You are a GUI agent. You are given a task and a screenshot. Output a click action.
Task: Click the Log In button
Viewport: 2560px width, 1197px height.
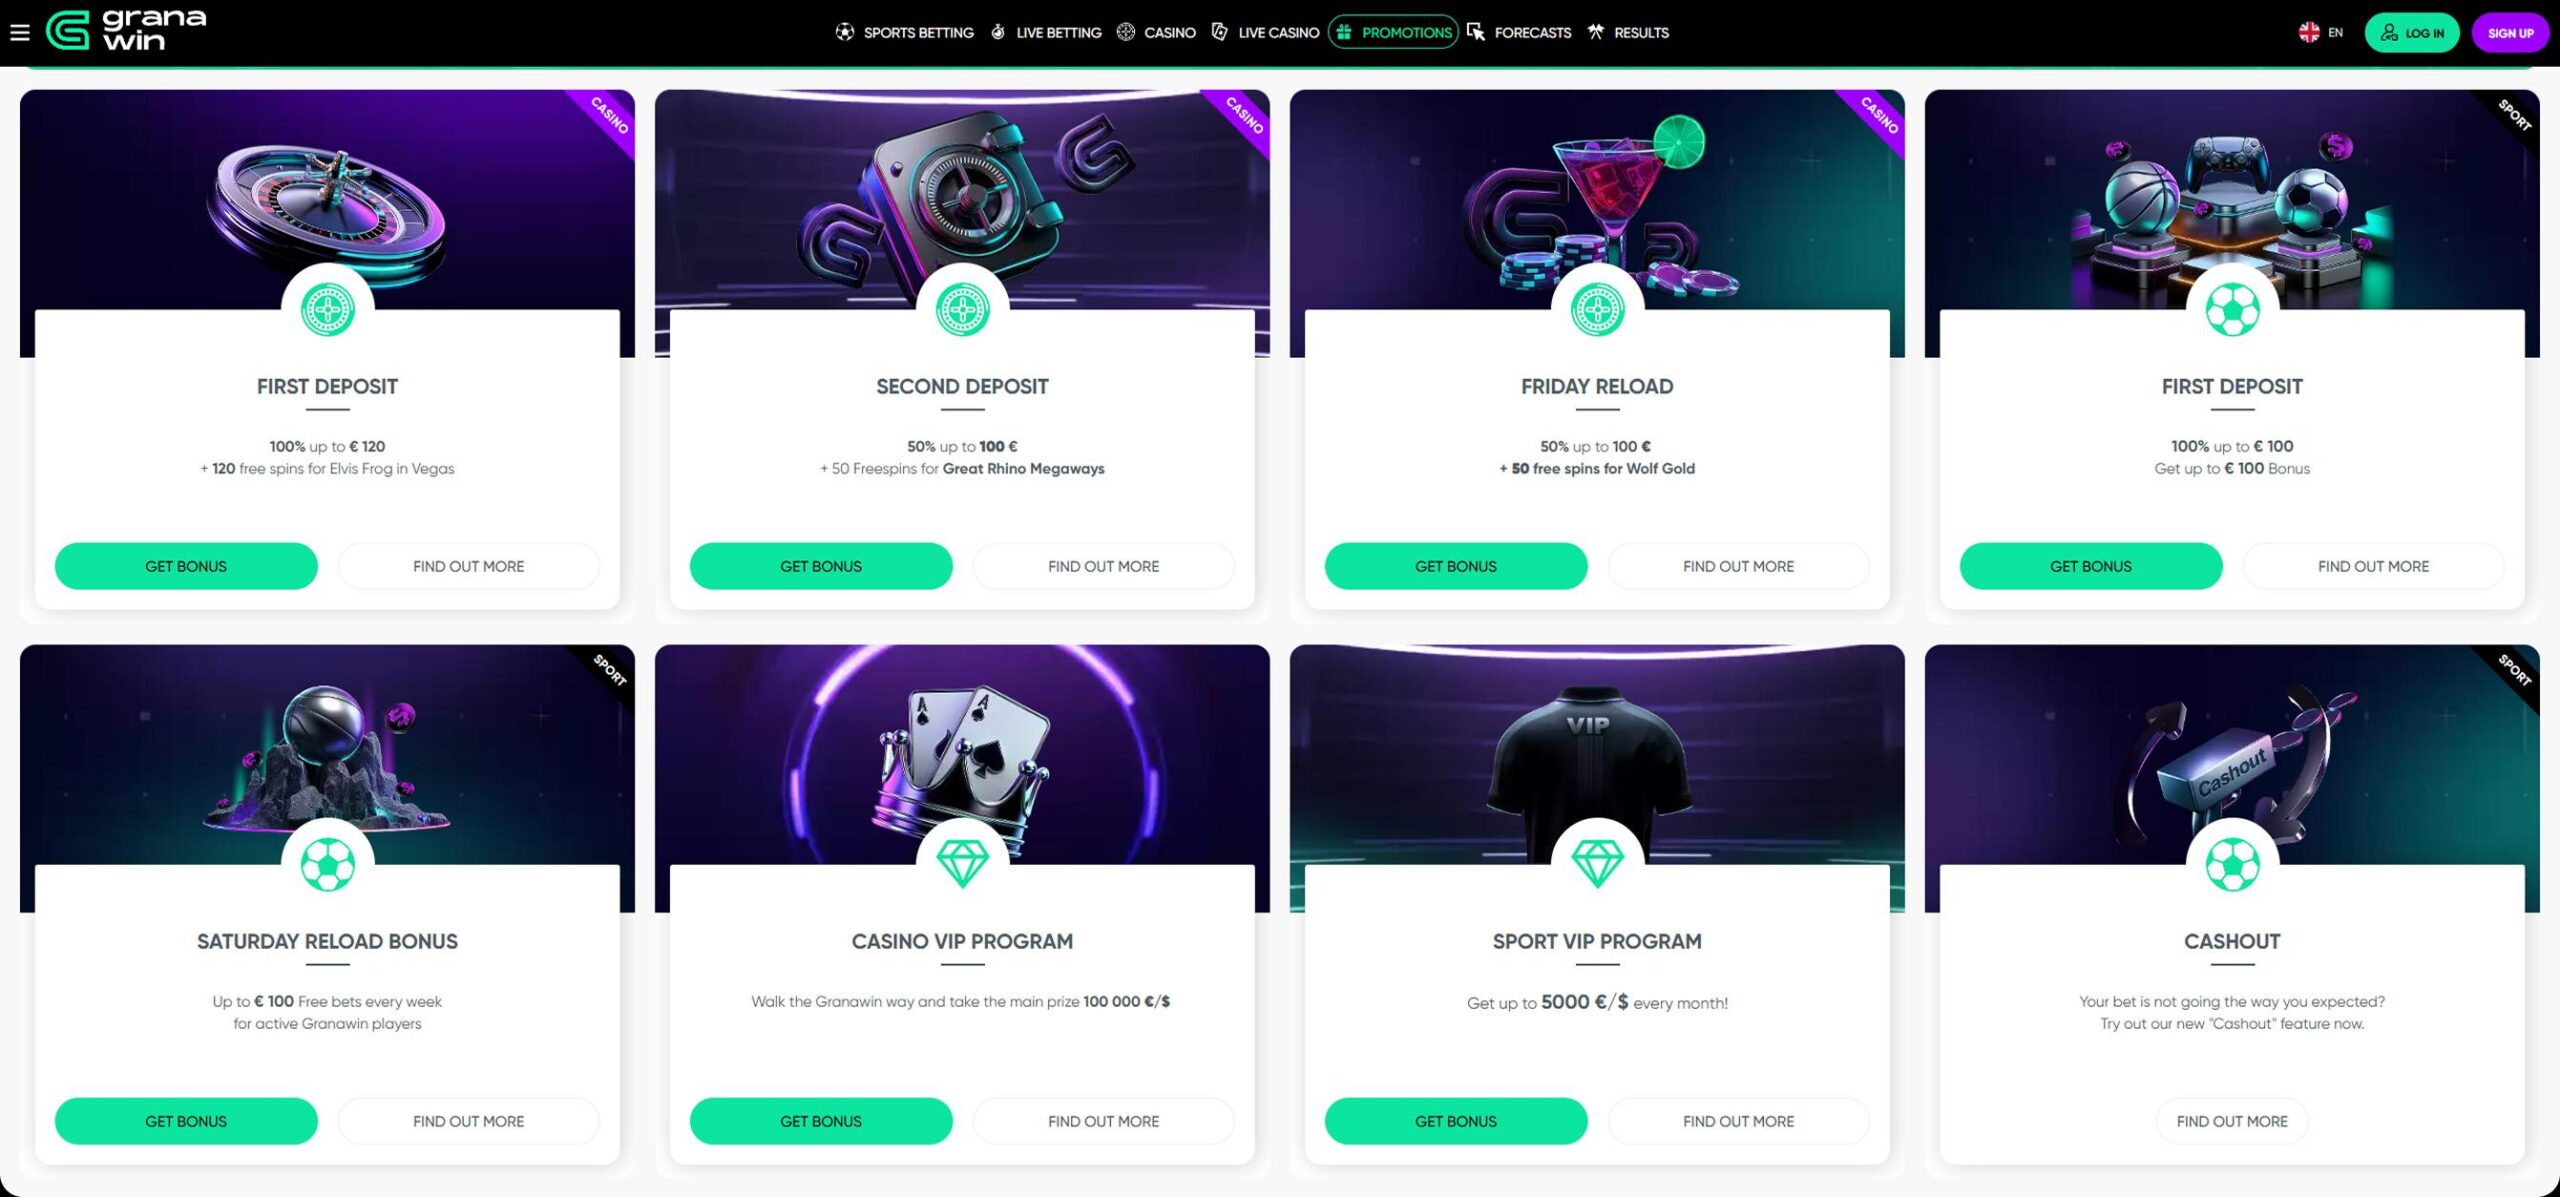tap(2412, 33)
